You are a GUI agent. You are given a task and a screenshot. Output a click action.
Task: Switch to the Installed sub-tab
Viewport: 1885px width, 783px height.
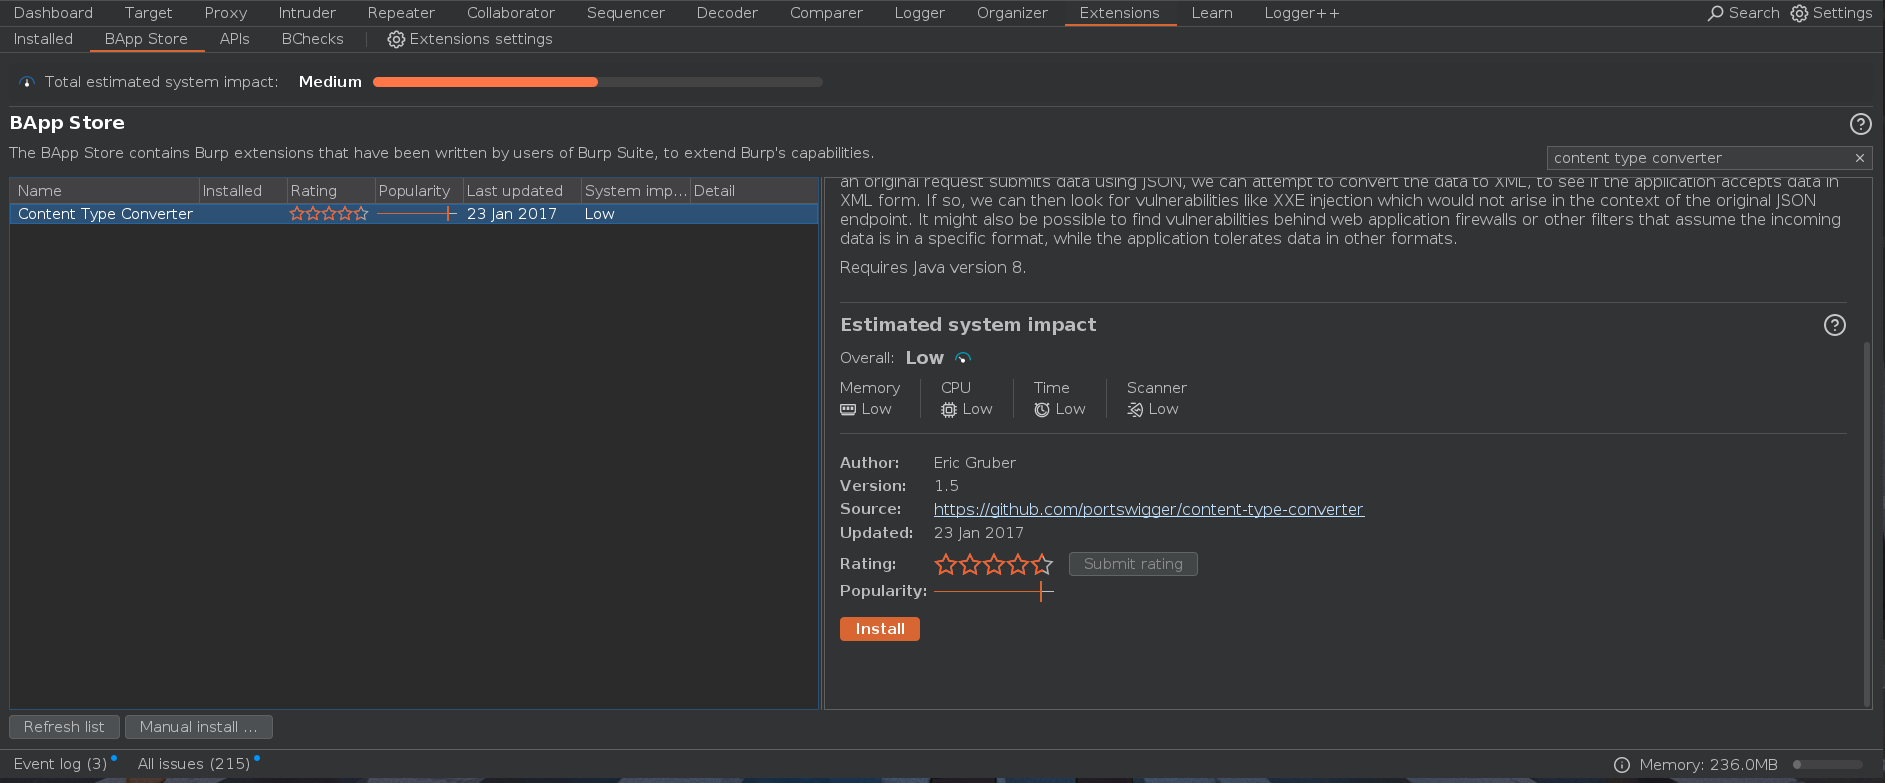43,39
